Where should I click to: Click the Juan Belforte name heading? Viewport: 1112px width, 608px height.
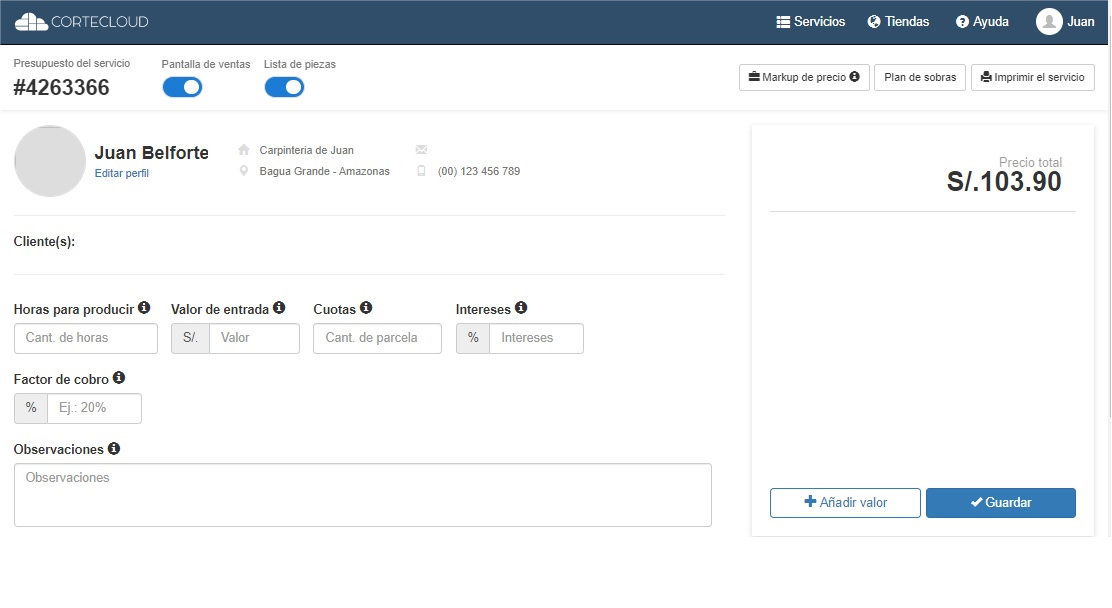pyautogui.click(x=152, y=153)
